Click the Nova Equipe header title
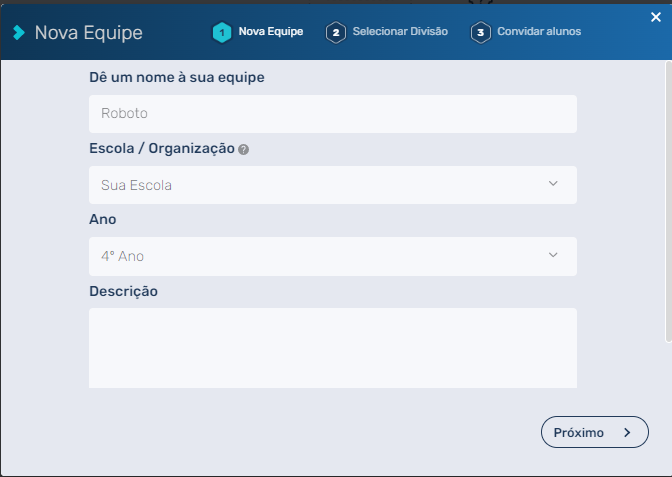Viewport: 672px width, 477px height. [88, 33]
